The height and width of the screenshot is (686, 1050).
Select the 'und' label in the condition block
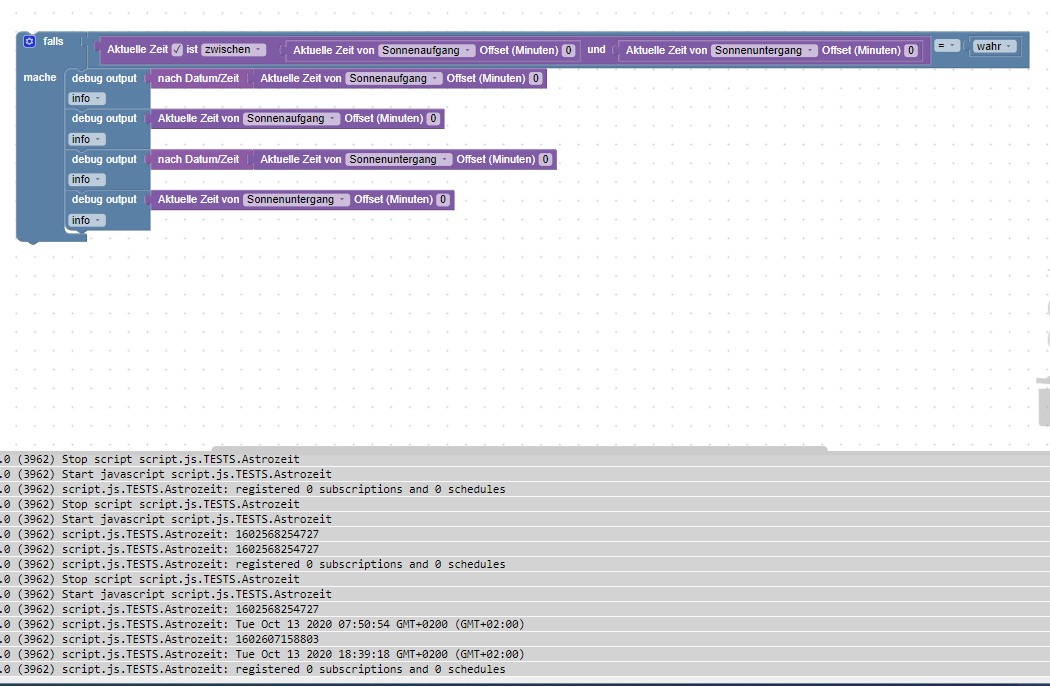click(596, 50)
